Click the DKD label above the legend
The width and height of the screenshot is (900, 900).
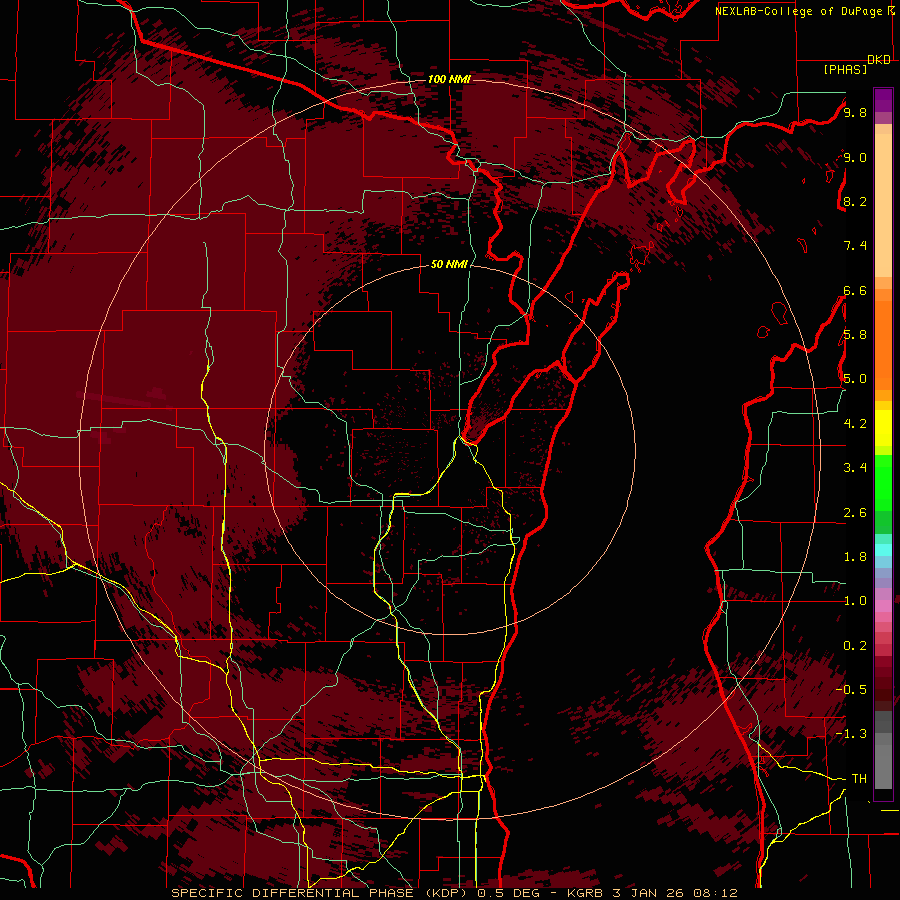pyautogui.click(x=879, y=60)
